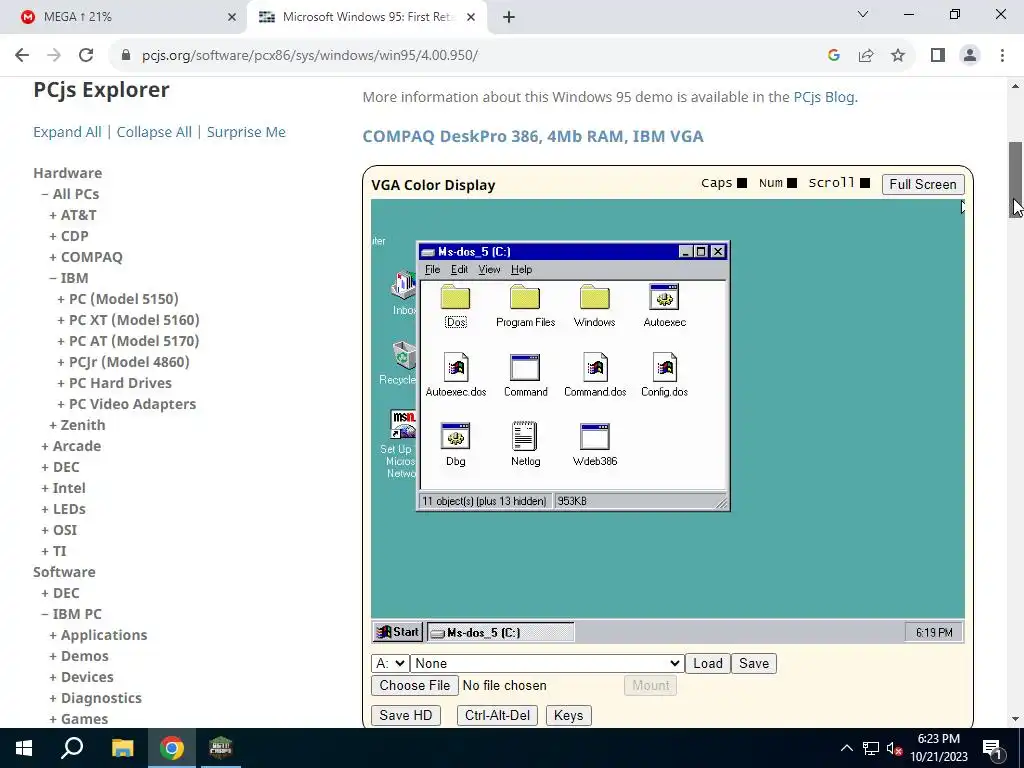
Task: Open the notification center icon
Action: (x=992, y=748)
